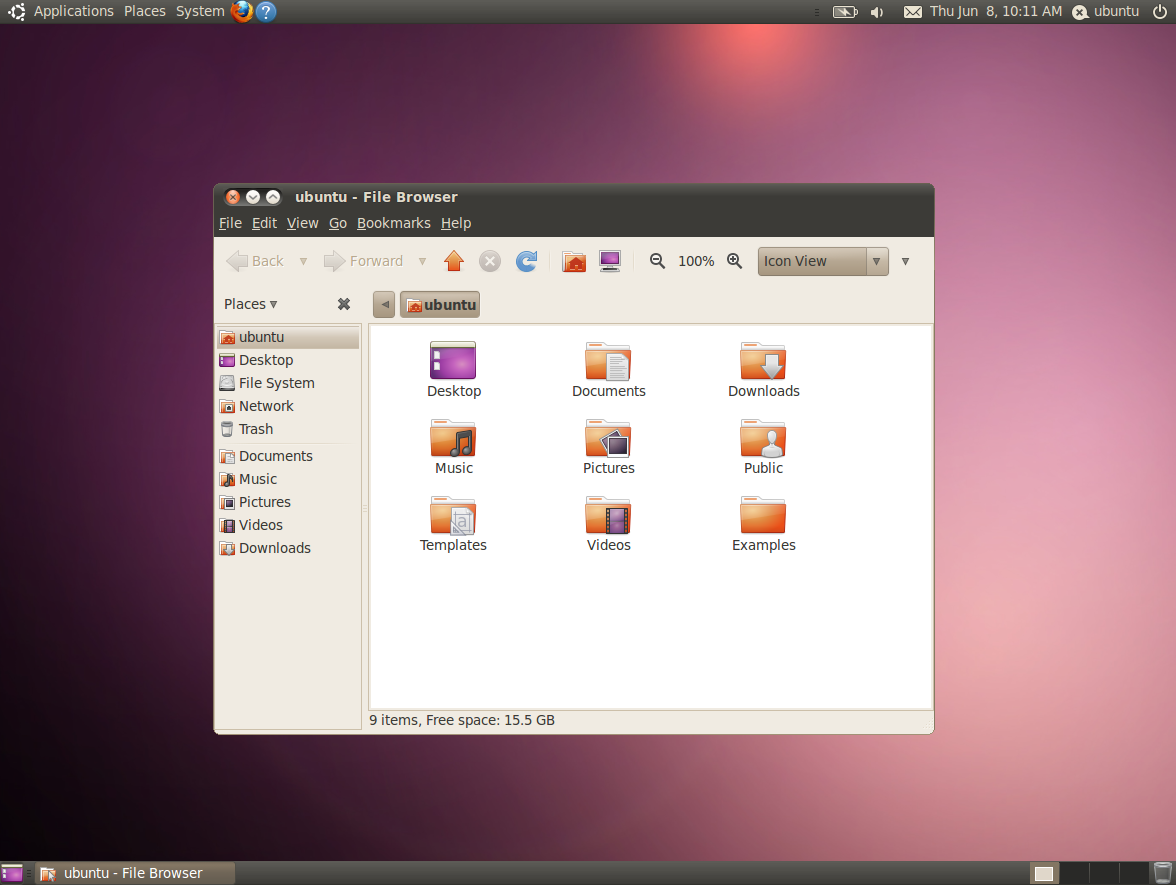Click the ubuntu path bar button
The width and height of the screenshot is (1176, 885).
[440, 304]
